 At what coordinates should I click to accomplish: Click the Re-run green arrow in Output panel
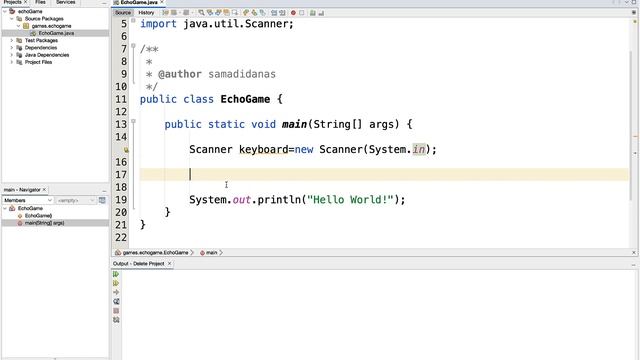116,274
